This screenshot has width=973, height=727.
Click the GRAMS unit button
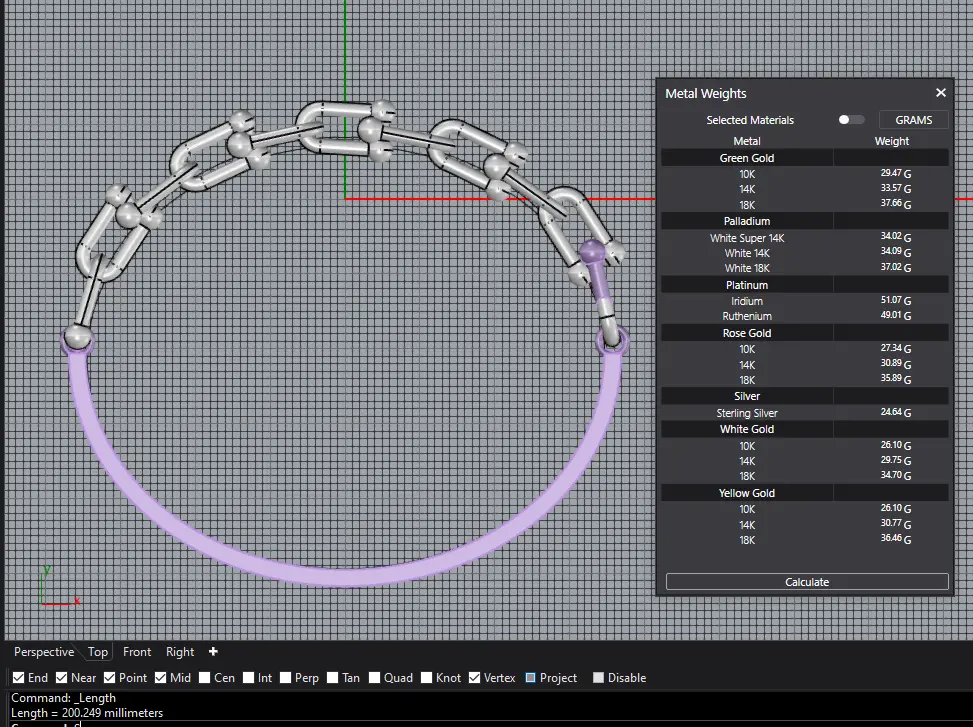913,120
